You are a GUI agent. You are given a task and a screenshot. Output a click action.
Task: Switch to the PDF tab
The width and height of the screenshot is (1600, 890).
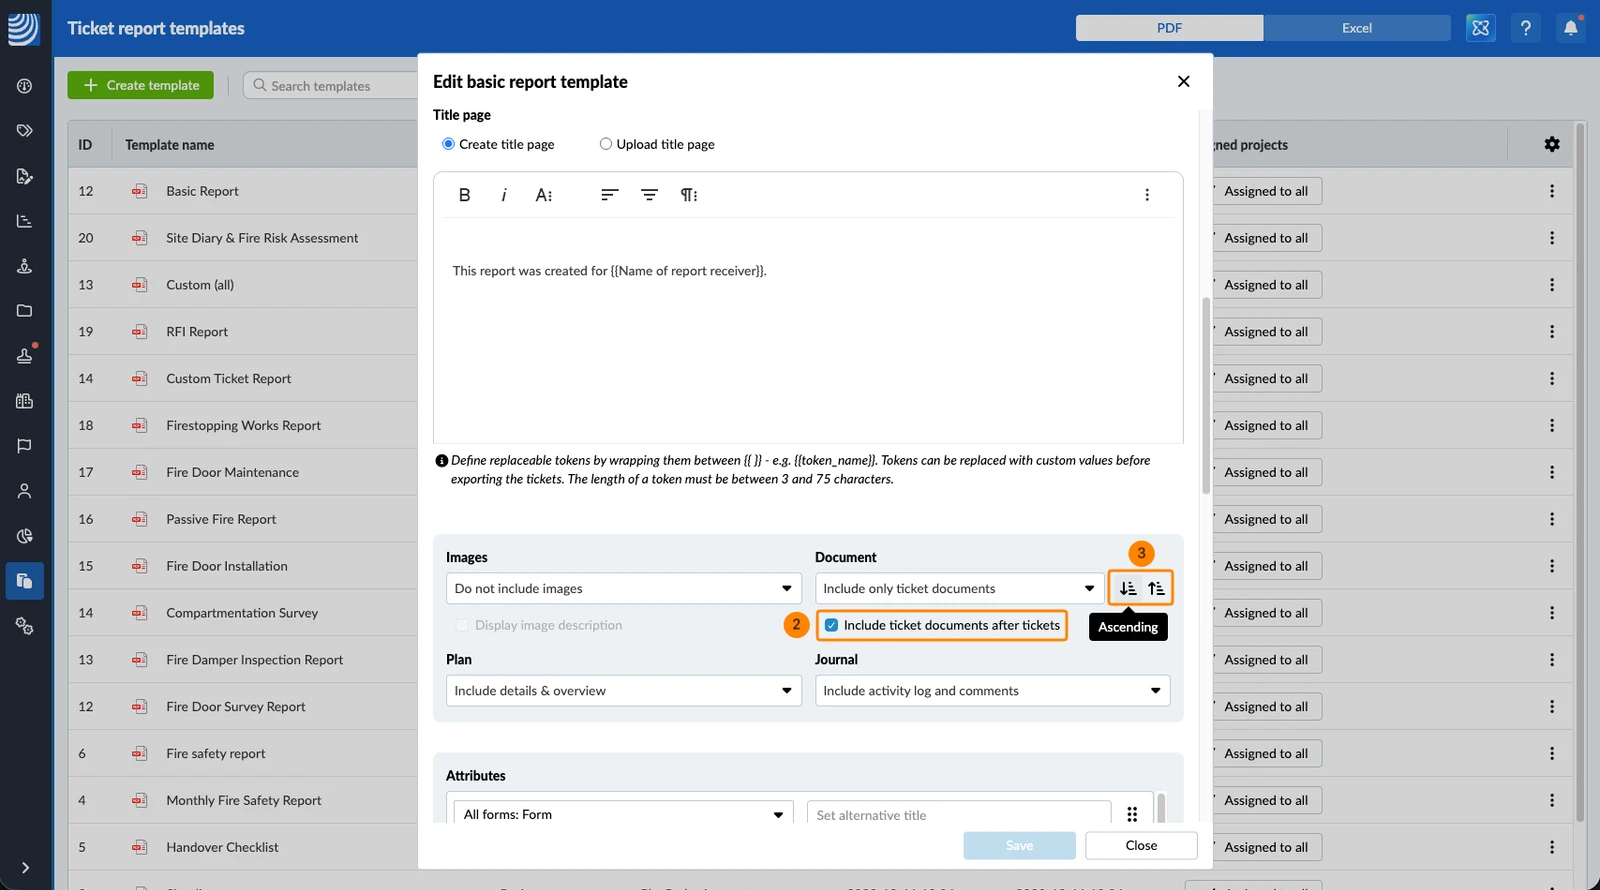1169,28
